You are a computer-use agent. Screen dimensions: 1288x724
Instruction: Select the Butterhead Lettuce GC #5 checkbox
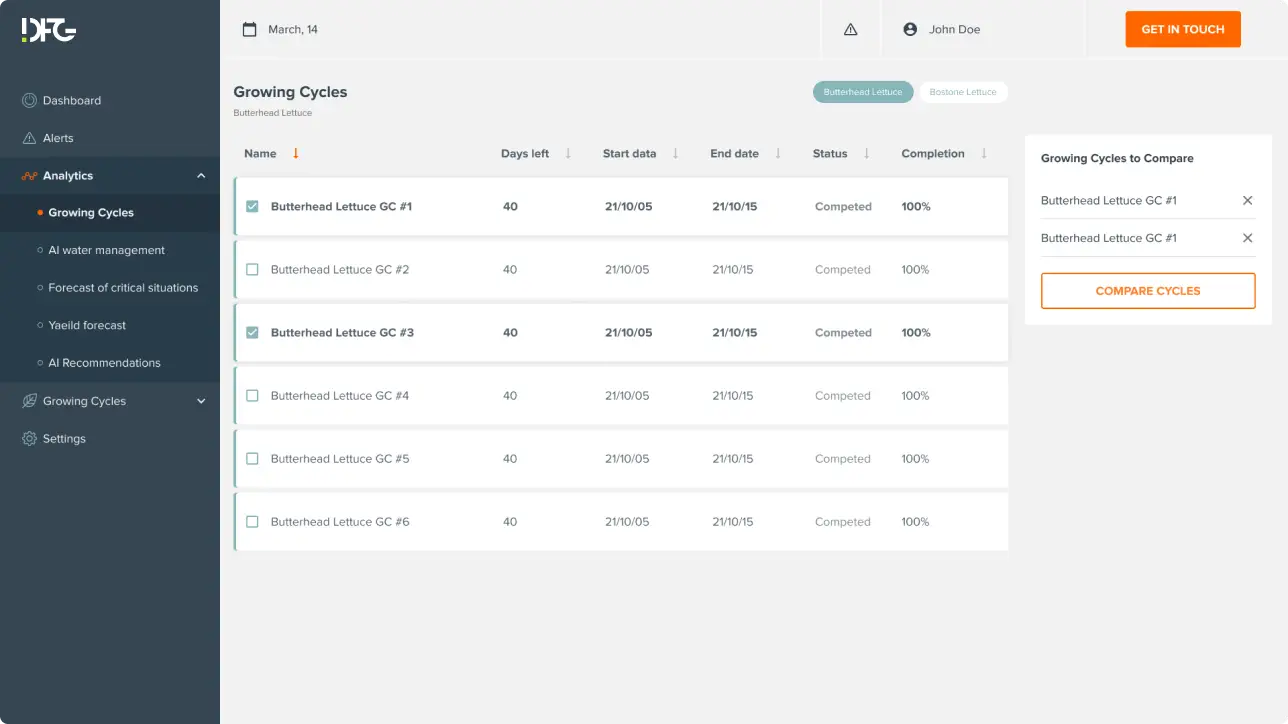252,459
